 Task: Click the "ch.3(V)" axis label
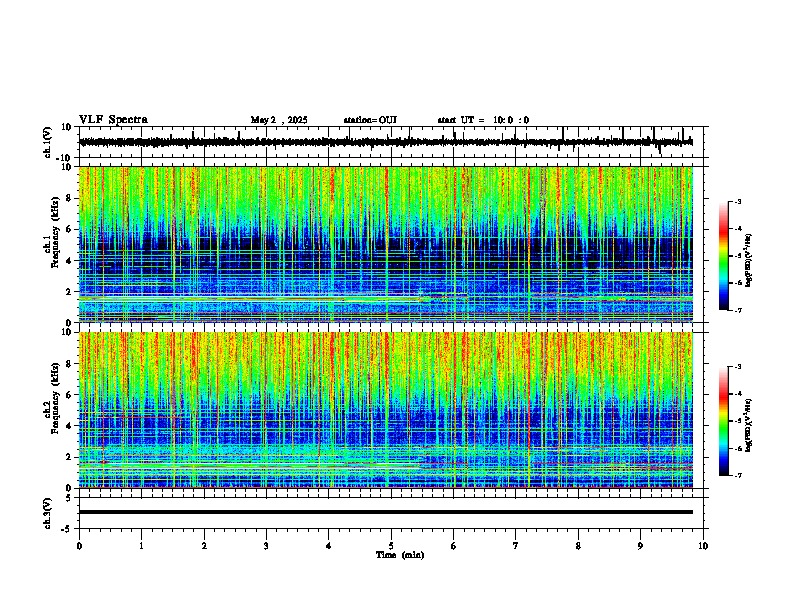[48, 513]
